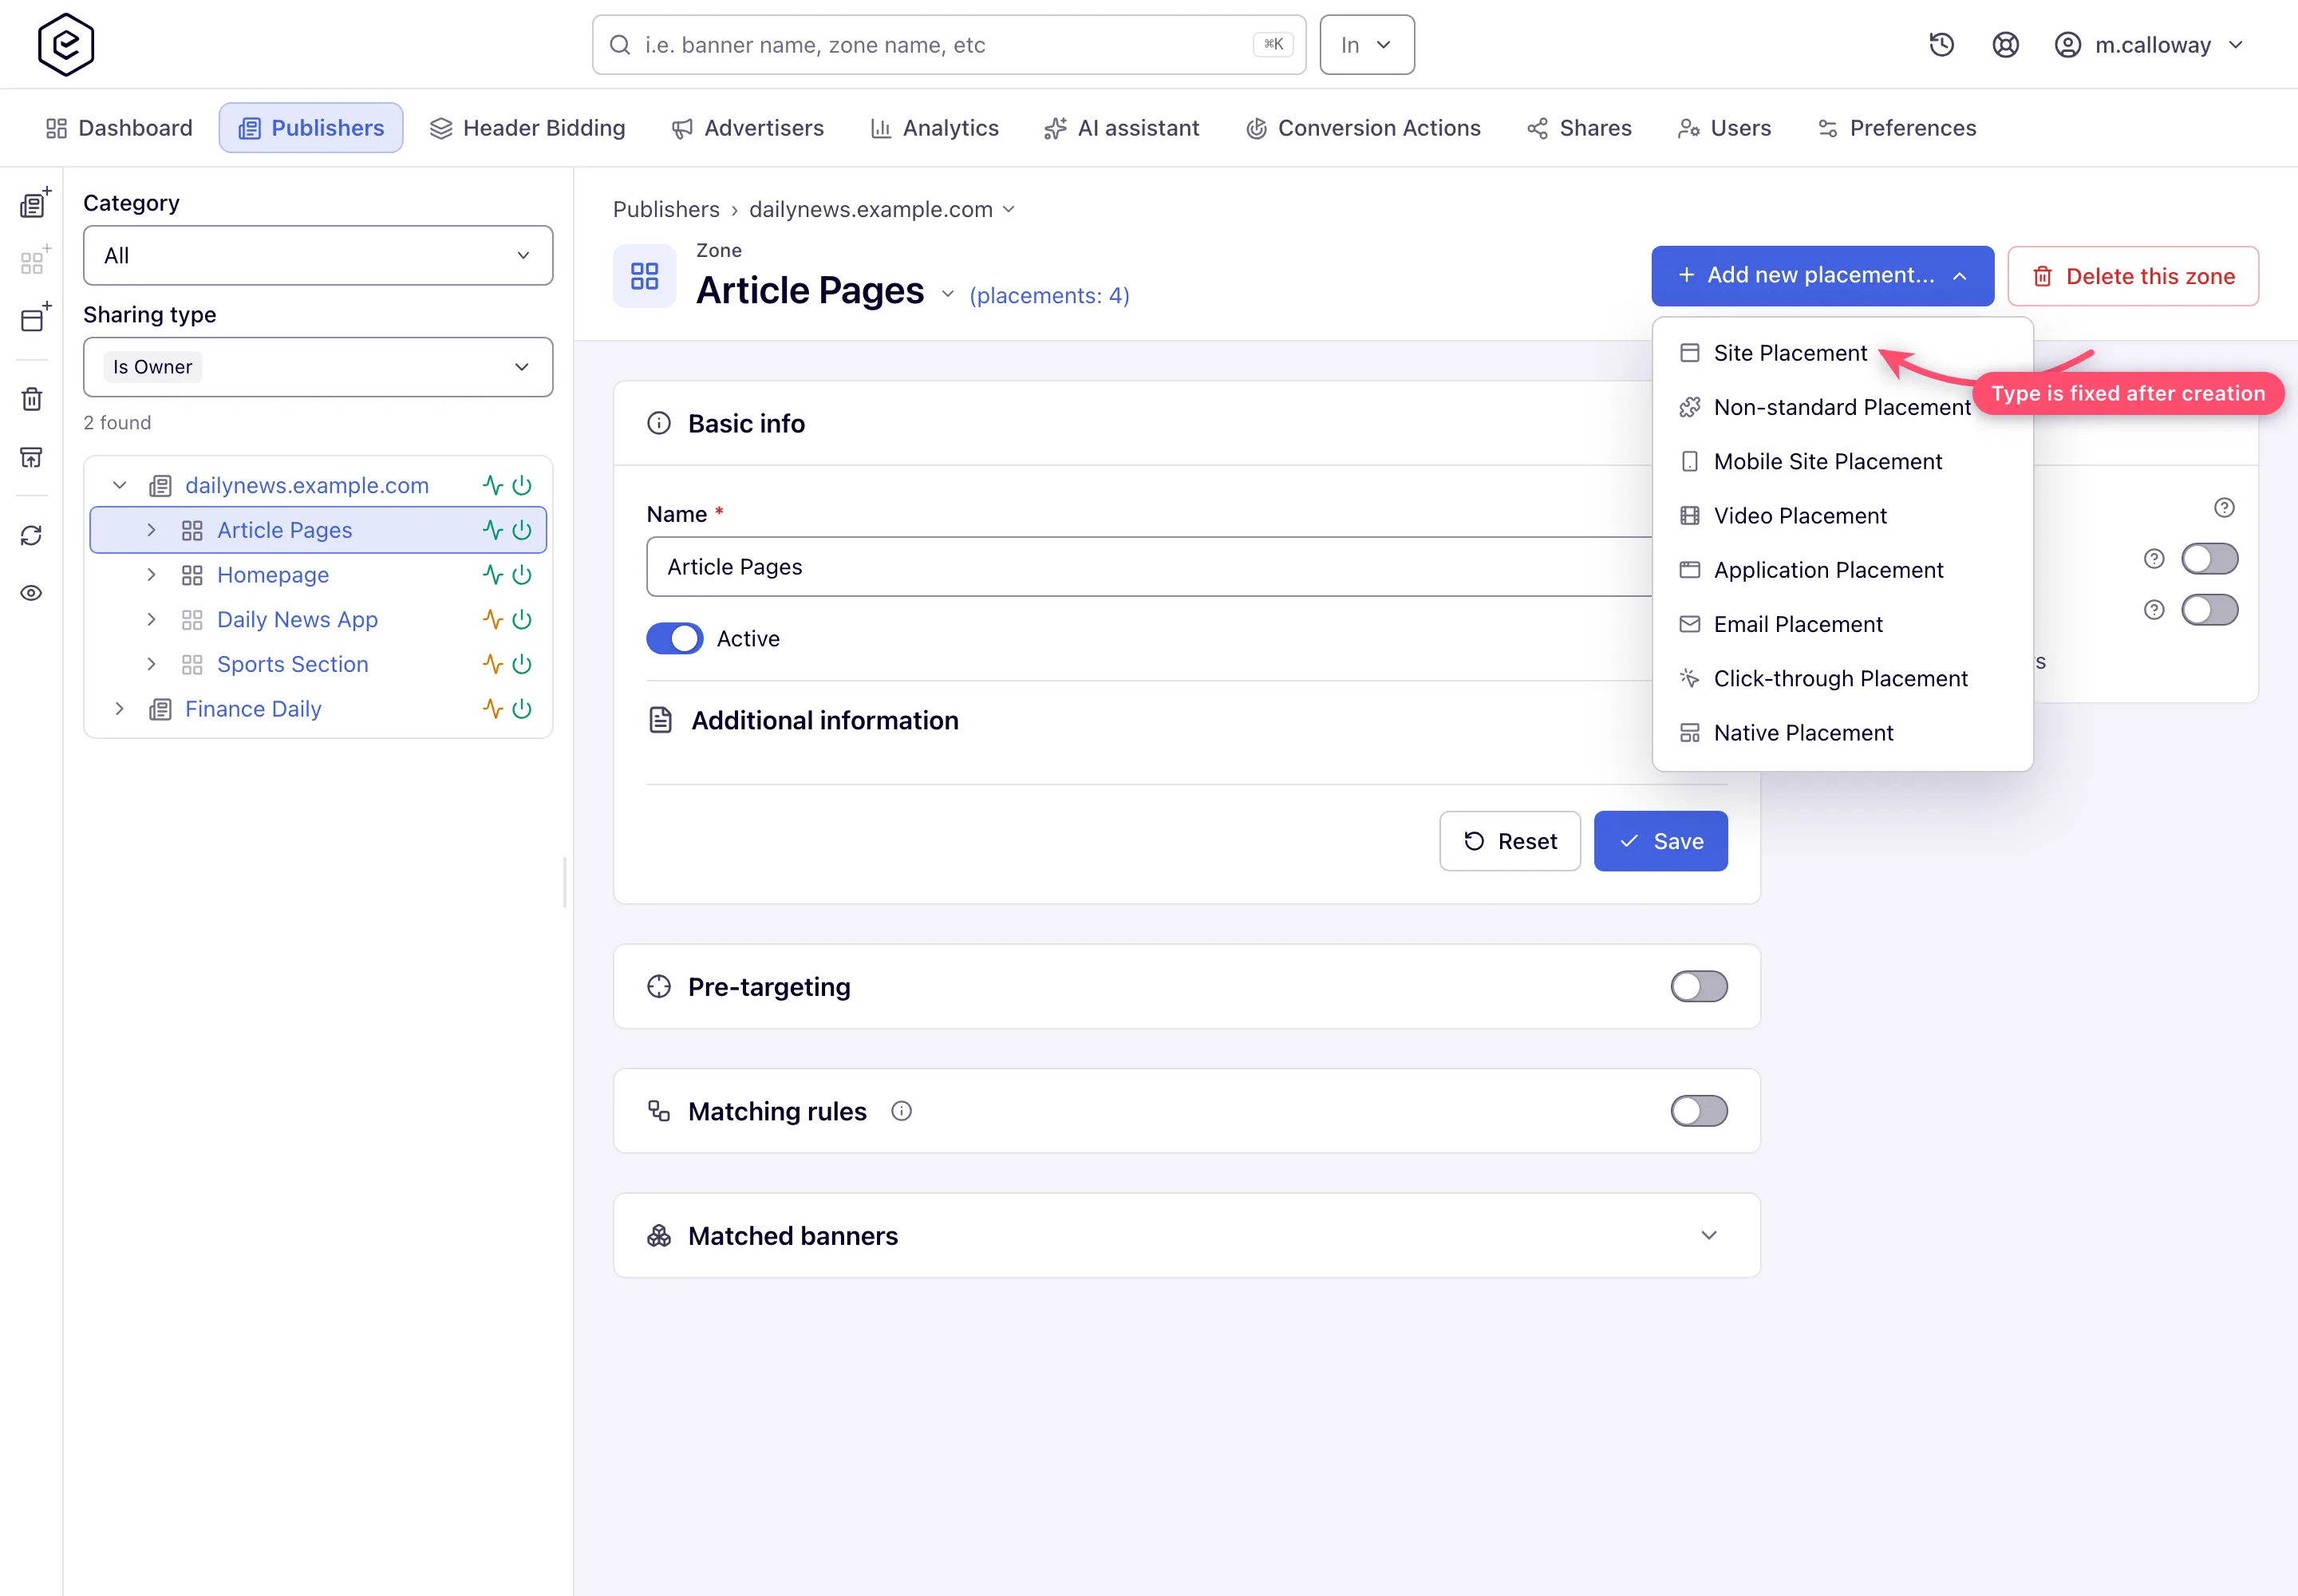Open the Category dropdown set to All
2298x1596 pixels.
pos(318,256)
